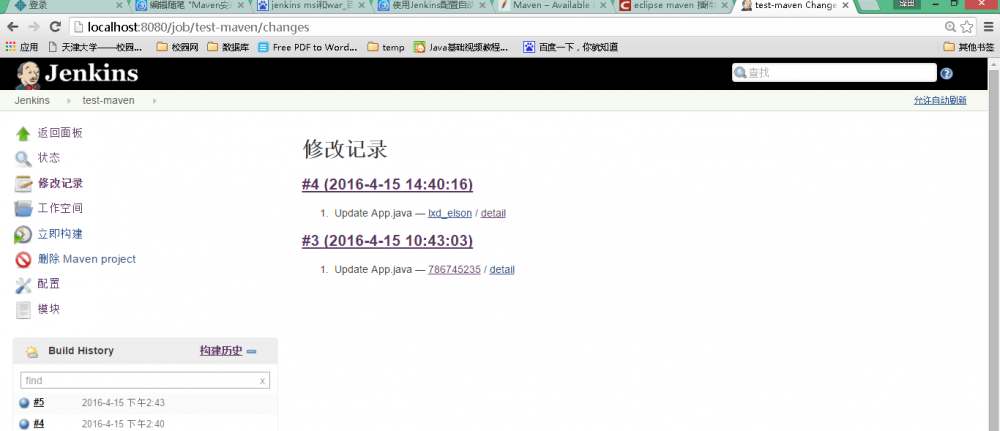Viewport: 1000px width, 431px height.
Task: Click the wrench tools icon beside 配置
Action: click(23, 285)
